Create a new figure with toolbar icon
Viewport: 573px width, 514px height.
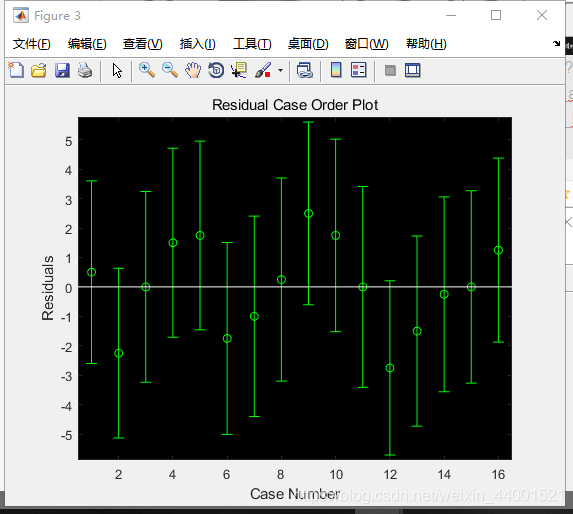(x=16, y=70)
